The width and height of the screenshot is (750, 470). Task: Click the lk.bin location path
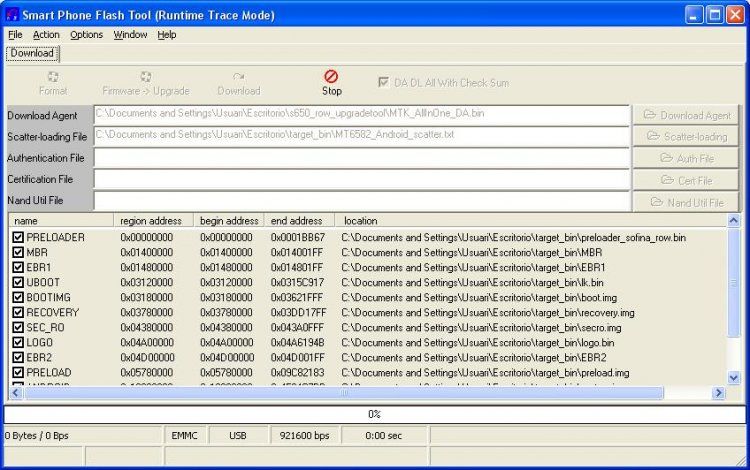click(472, 283)
